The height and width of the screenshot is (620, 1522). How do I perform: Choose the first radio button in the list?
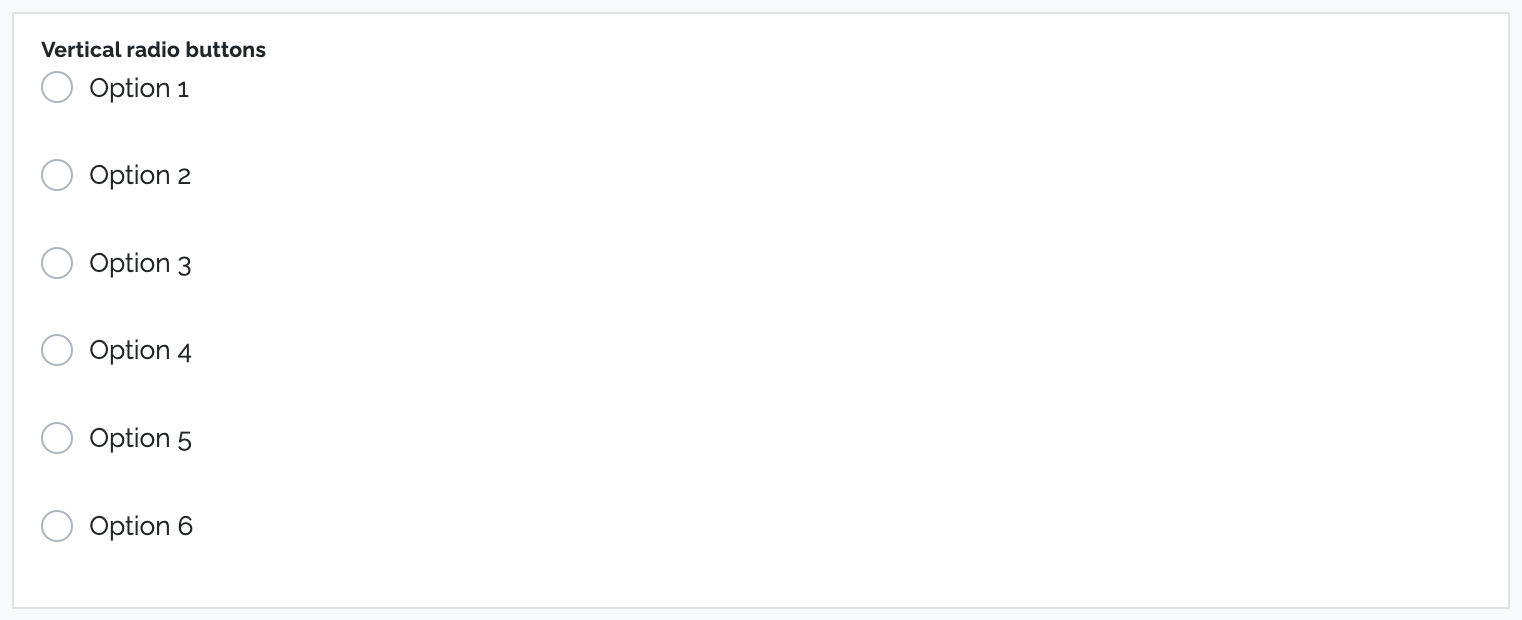click(57, 88)
